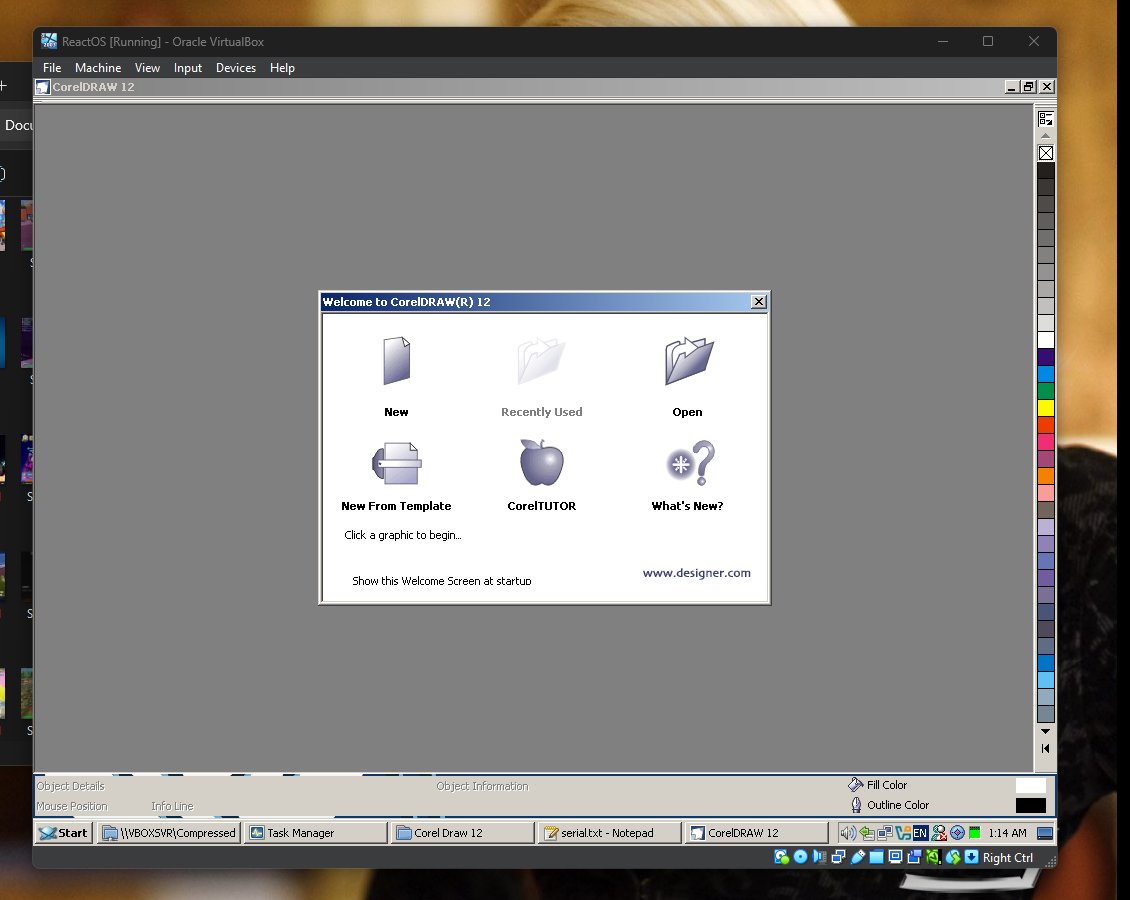Click the VirtualBox optical disk status icon
This screenshot has width=1130, height=900.
click(x=800, y=857)
